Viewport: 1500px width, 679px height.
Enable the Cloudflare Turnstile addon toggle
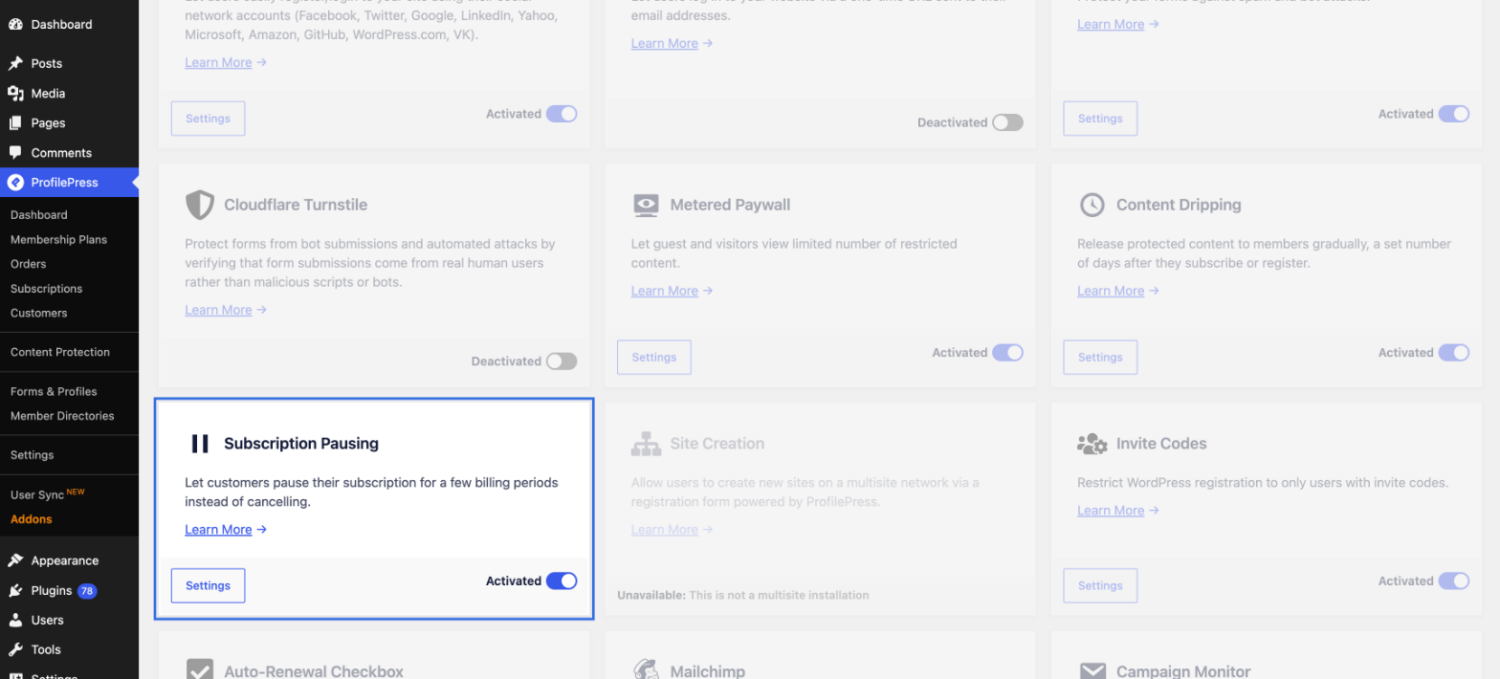pyautogui.click(x=561, y=361)
